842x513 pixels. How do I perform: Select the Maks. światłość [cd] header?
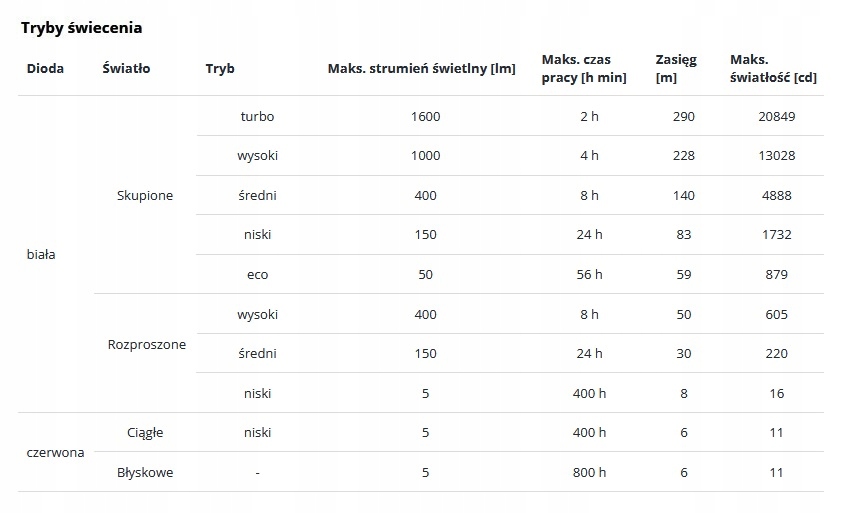(x=773, y=68)
